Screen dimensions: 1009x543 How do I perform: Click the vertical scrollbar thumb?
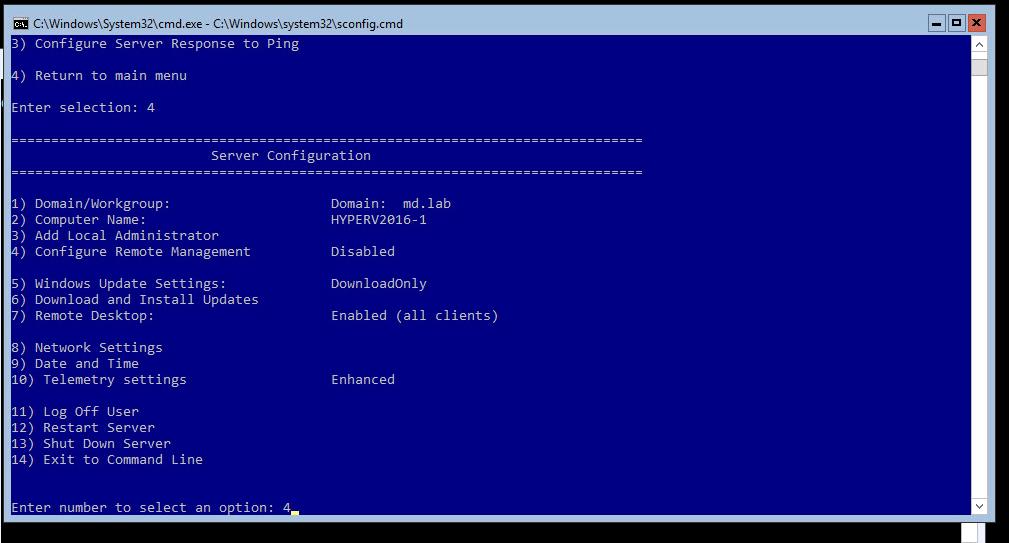coord(979,68)
